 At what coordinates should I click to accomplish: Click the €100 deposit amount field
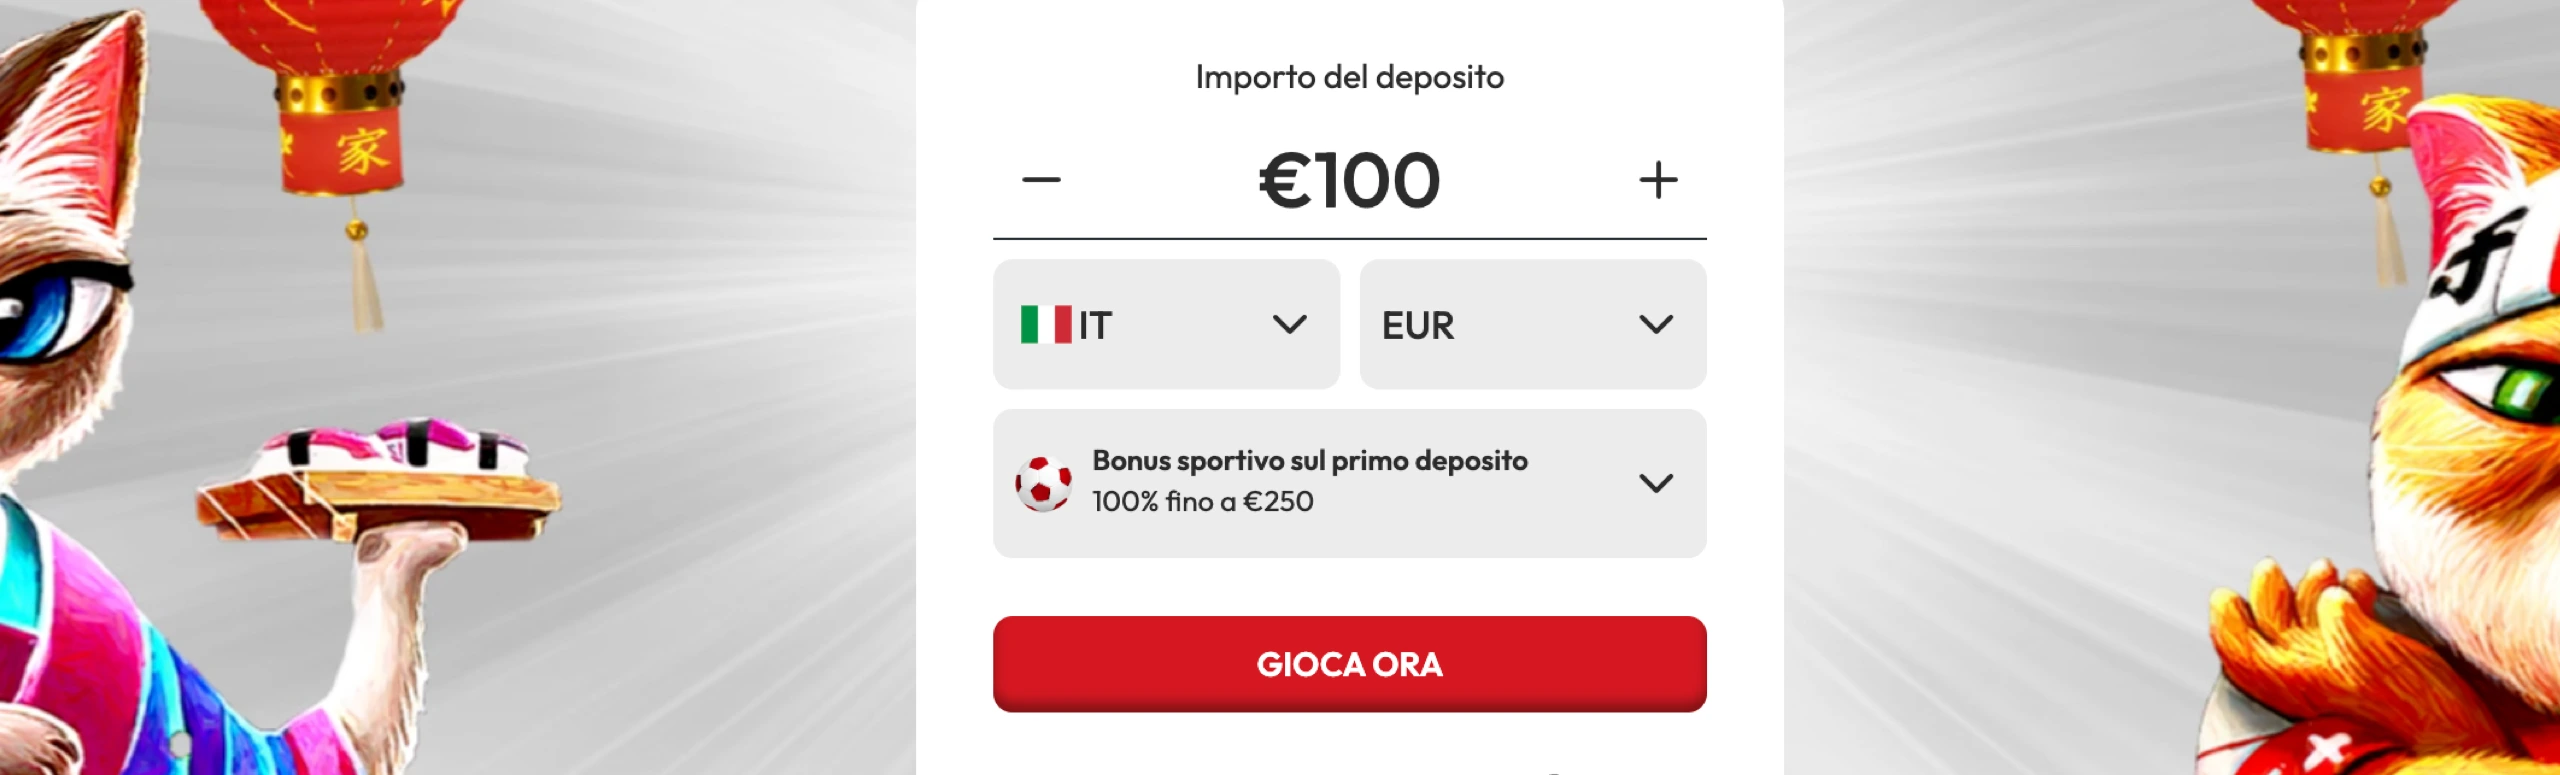click(1349, 181)
